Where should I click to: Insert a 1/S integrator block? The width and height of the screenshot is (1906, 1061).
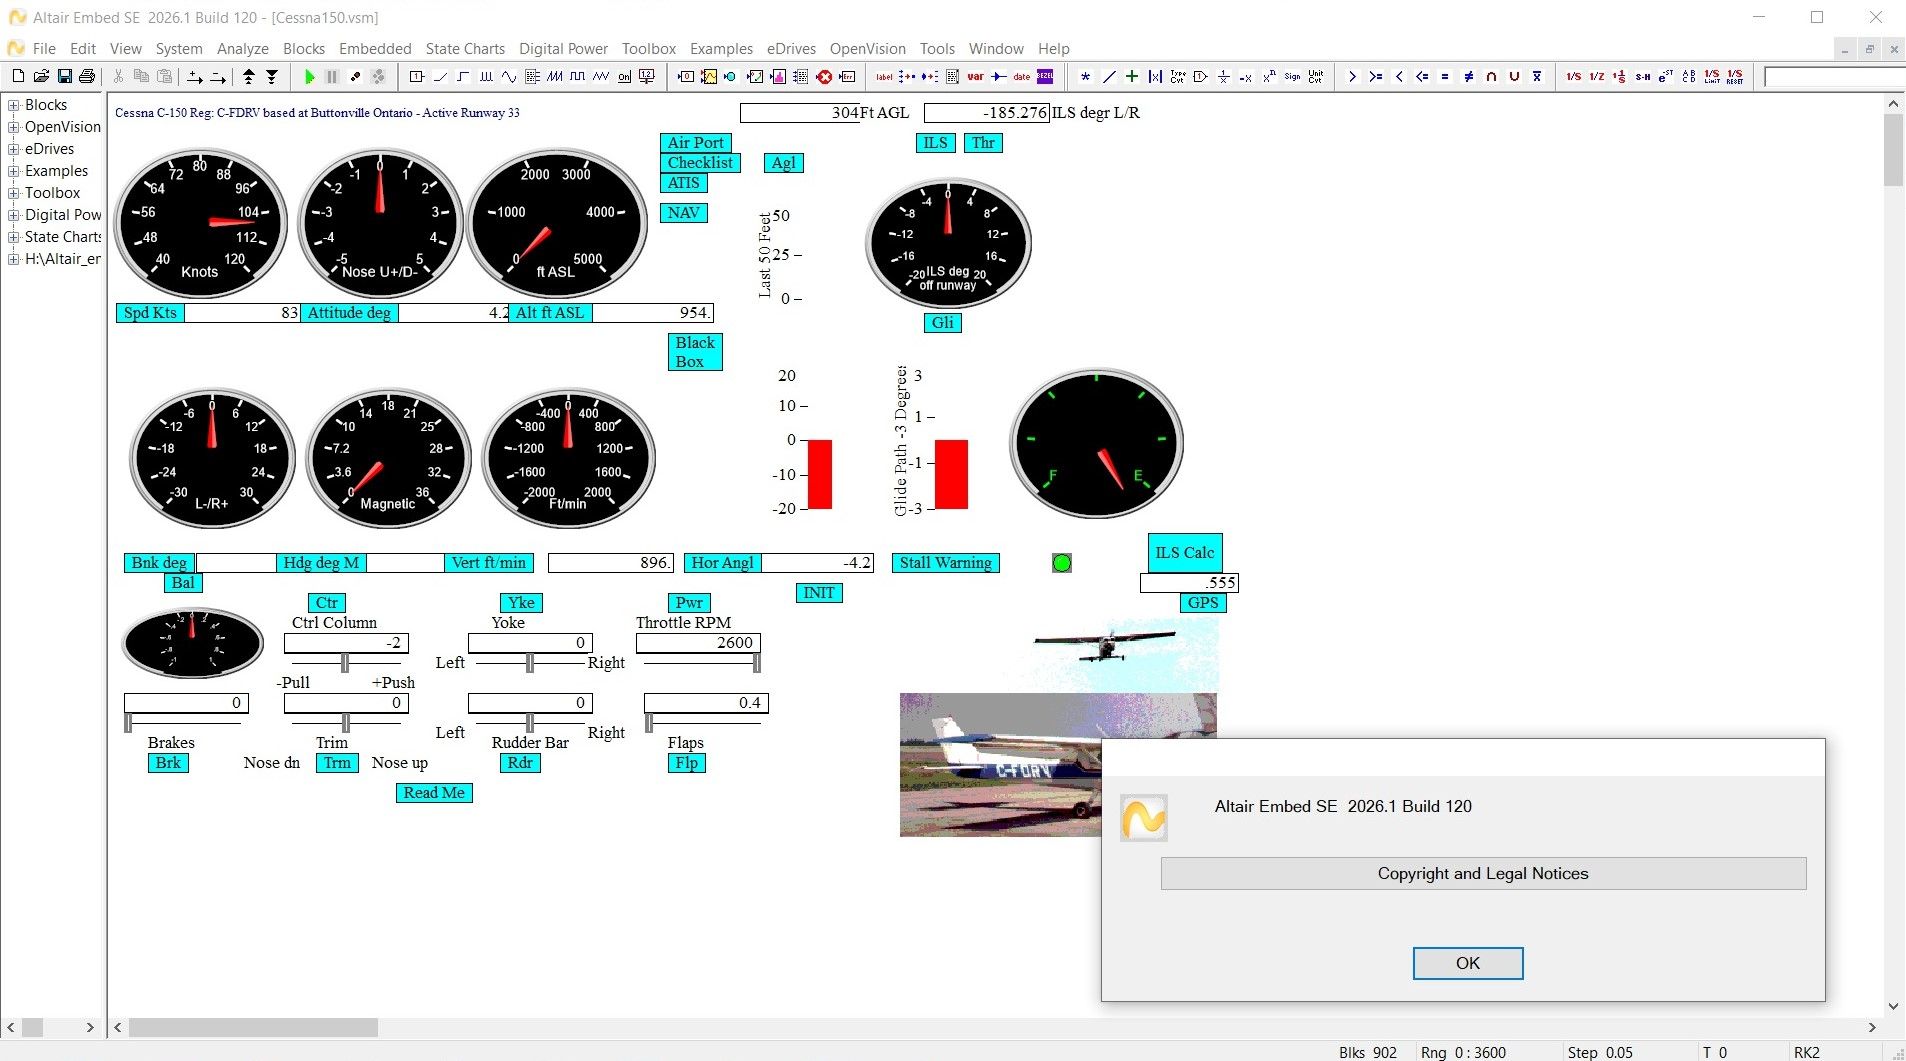click(x=1573, y=76)
